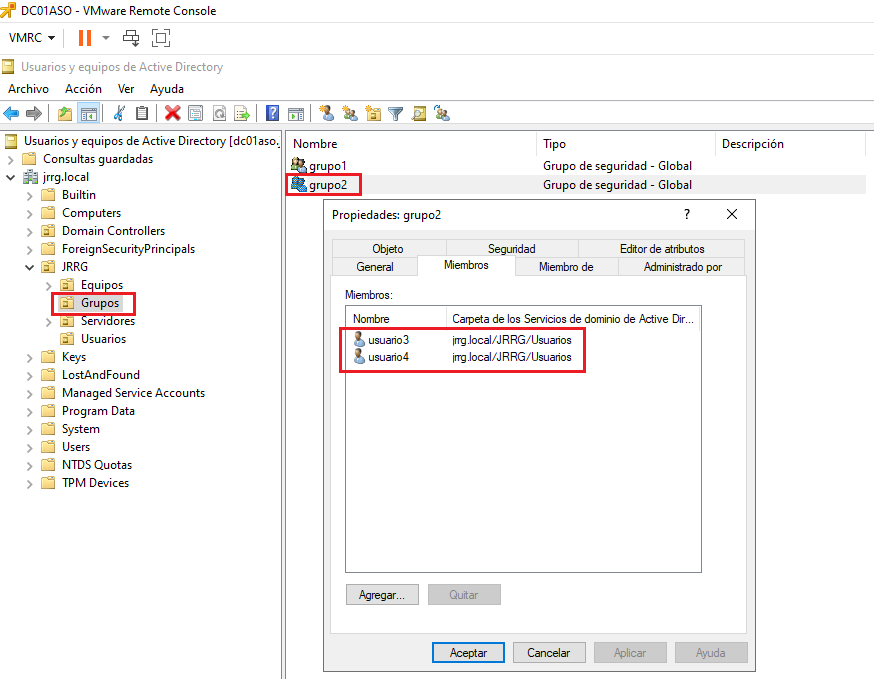Viewport: 874px width, 679px height.
Task: Expand the Equipos organizational unit
Action: 48,285
